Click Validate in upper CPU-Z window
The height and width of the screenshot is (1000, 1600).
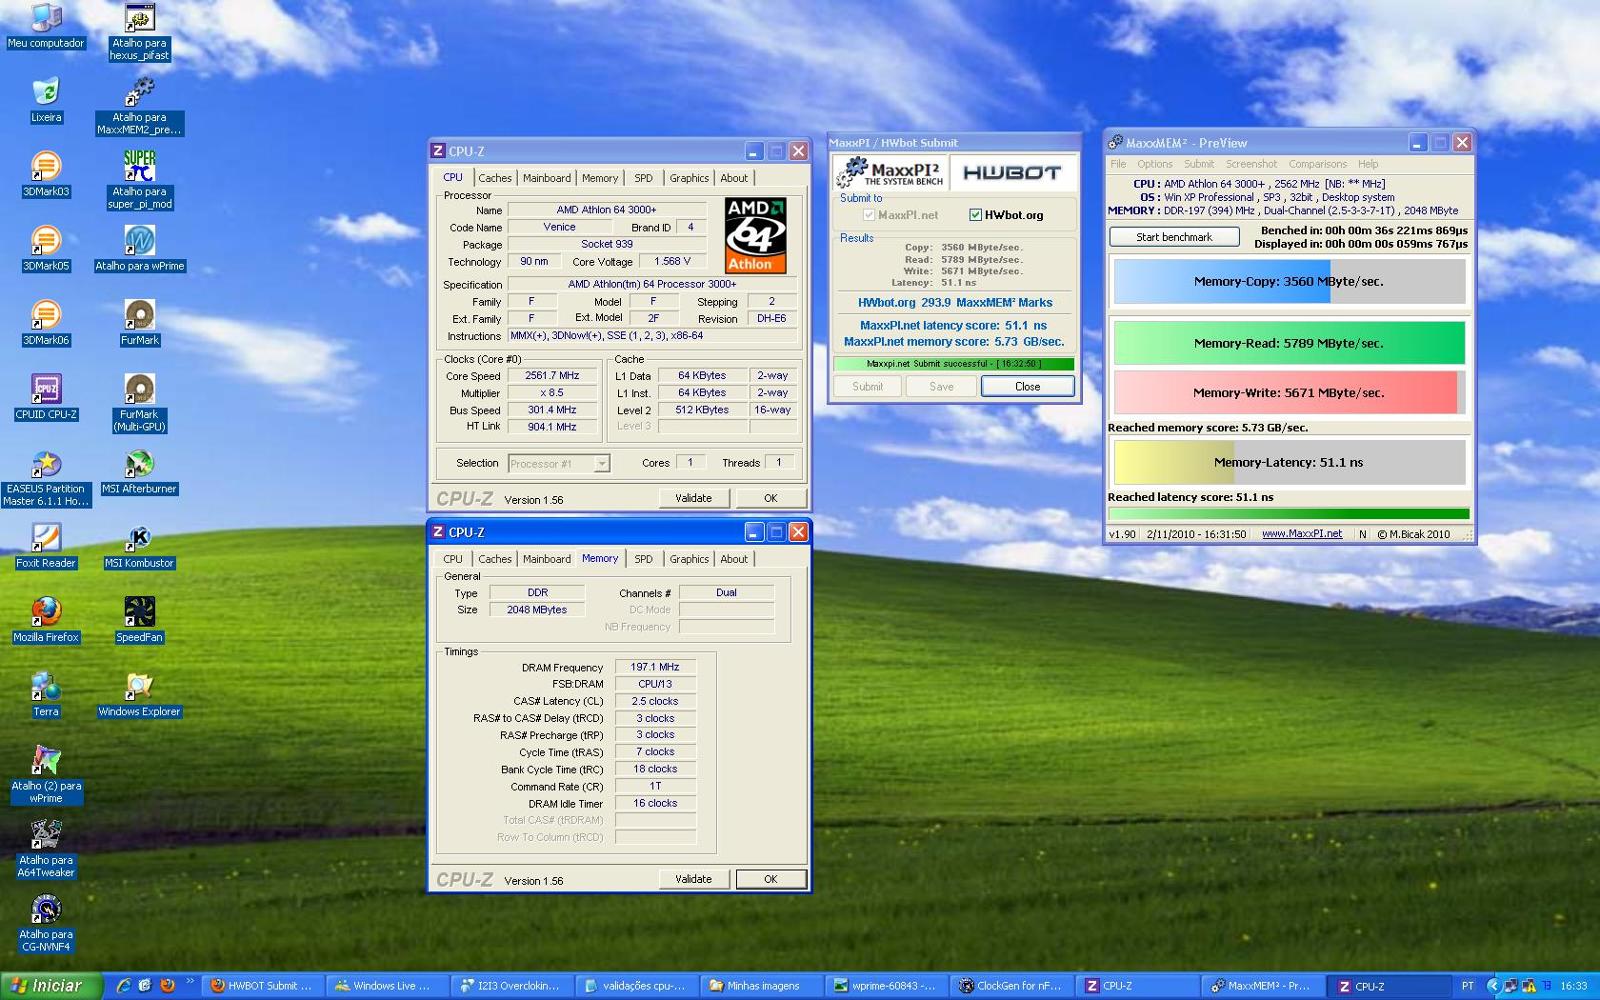tap(693, 498)
